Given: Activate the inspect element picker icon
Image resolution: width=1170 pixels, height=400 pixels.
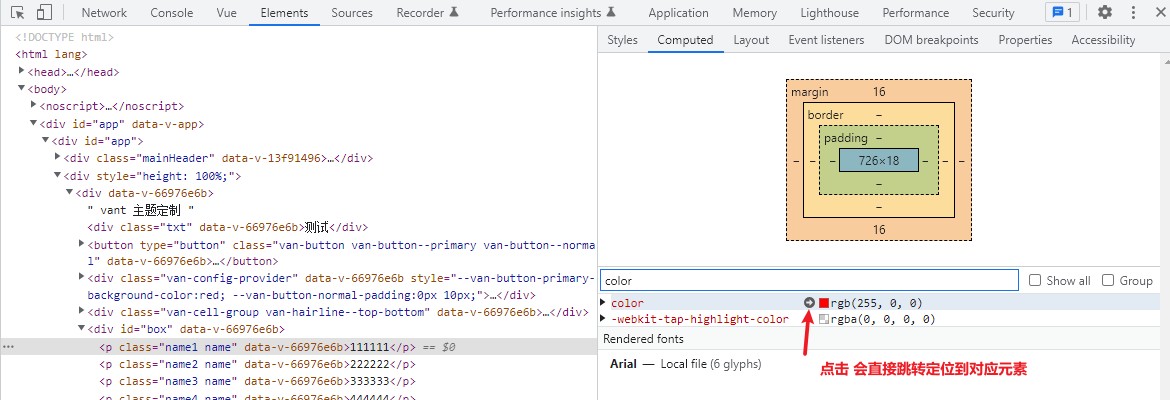Looking at the screenshot, I should [19, 13].
